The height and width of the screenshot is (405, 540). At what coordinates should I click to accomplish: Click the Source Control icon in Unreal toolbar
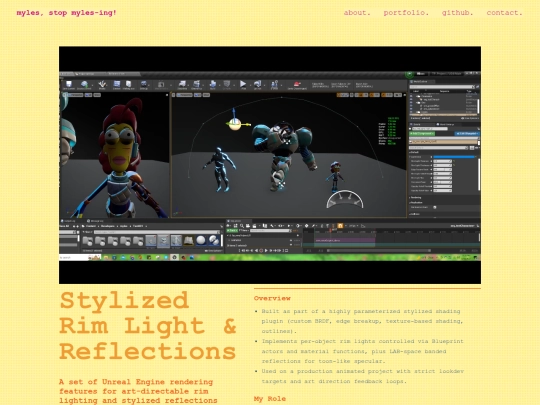click(84, 84)
